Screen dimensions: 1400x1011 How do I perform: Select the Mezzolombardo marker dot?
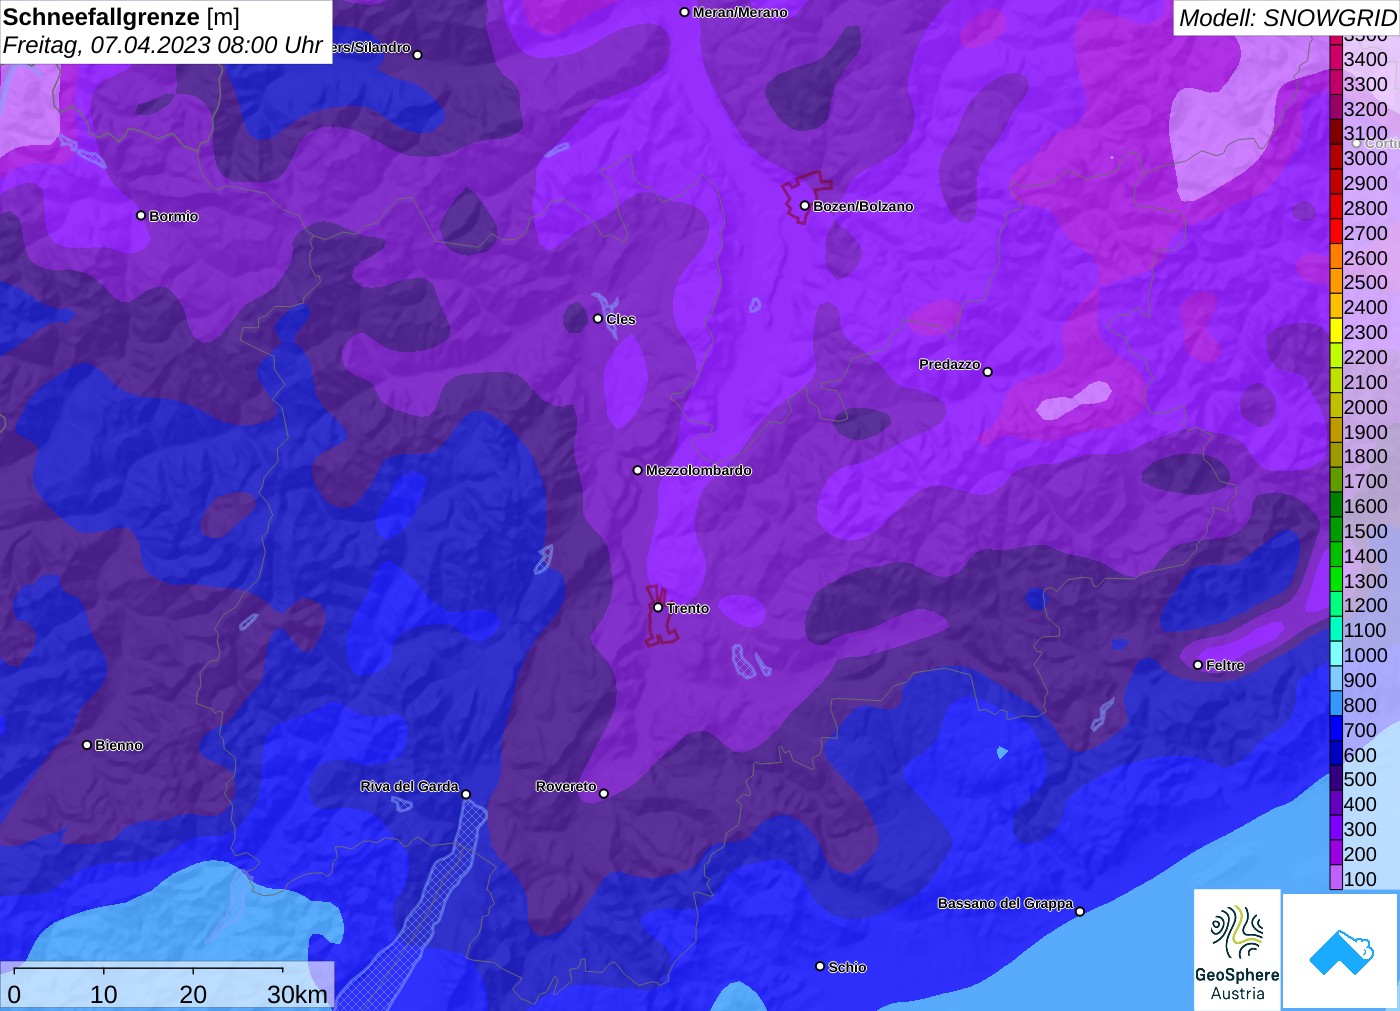(638, 470)
